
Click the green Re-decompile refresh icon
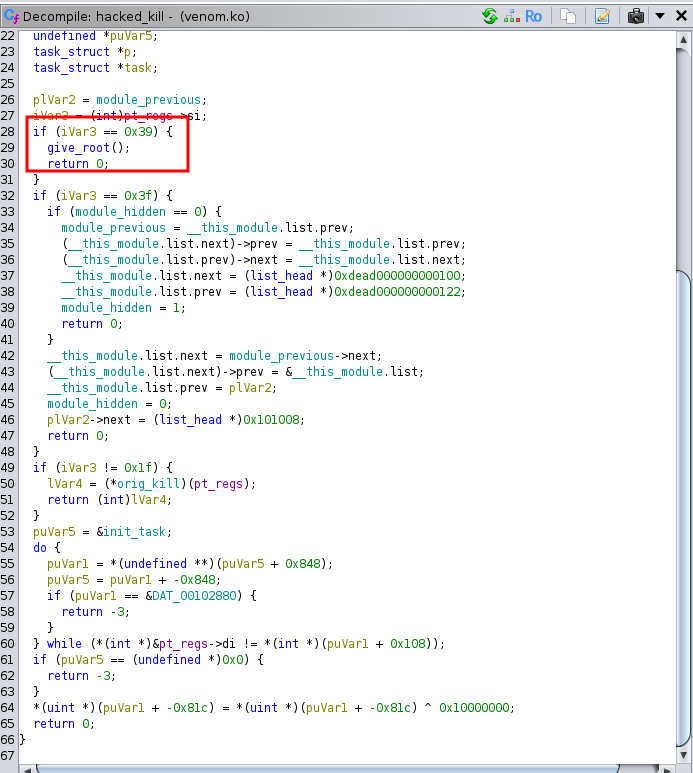[x=489, y=16]
